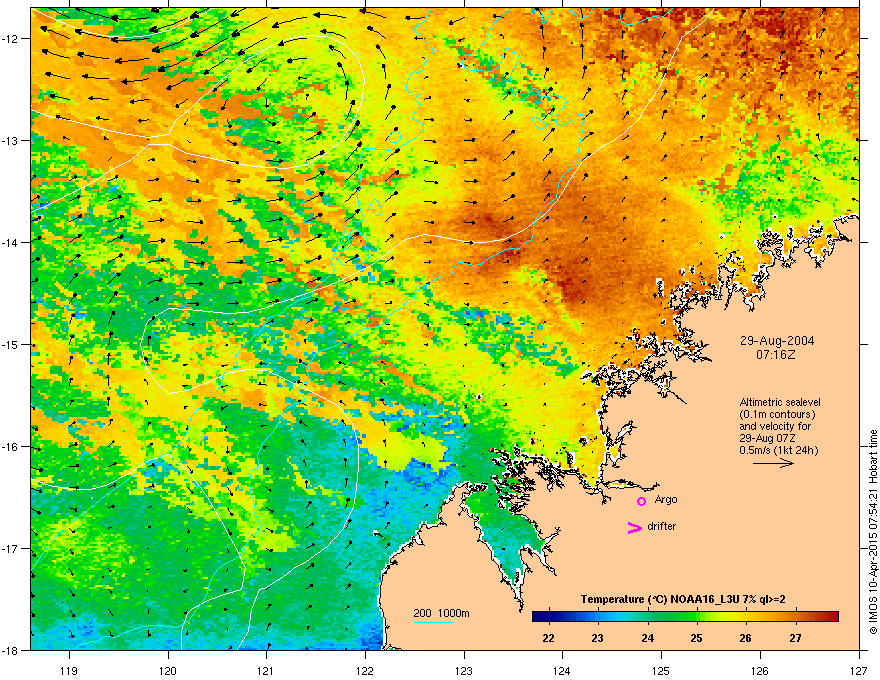Click the '200 1000m' depth label
The width and height of the screenshot is (880, 680).
pos(441,613)
